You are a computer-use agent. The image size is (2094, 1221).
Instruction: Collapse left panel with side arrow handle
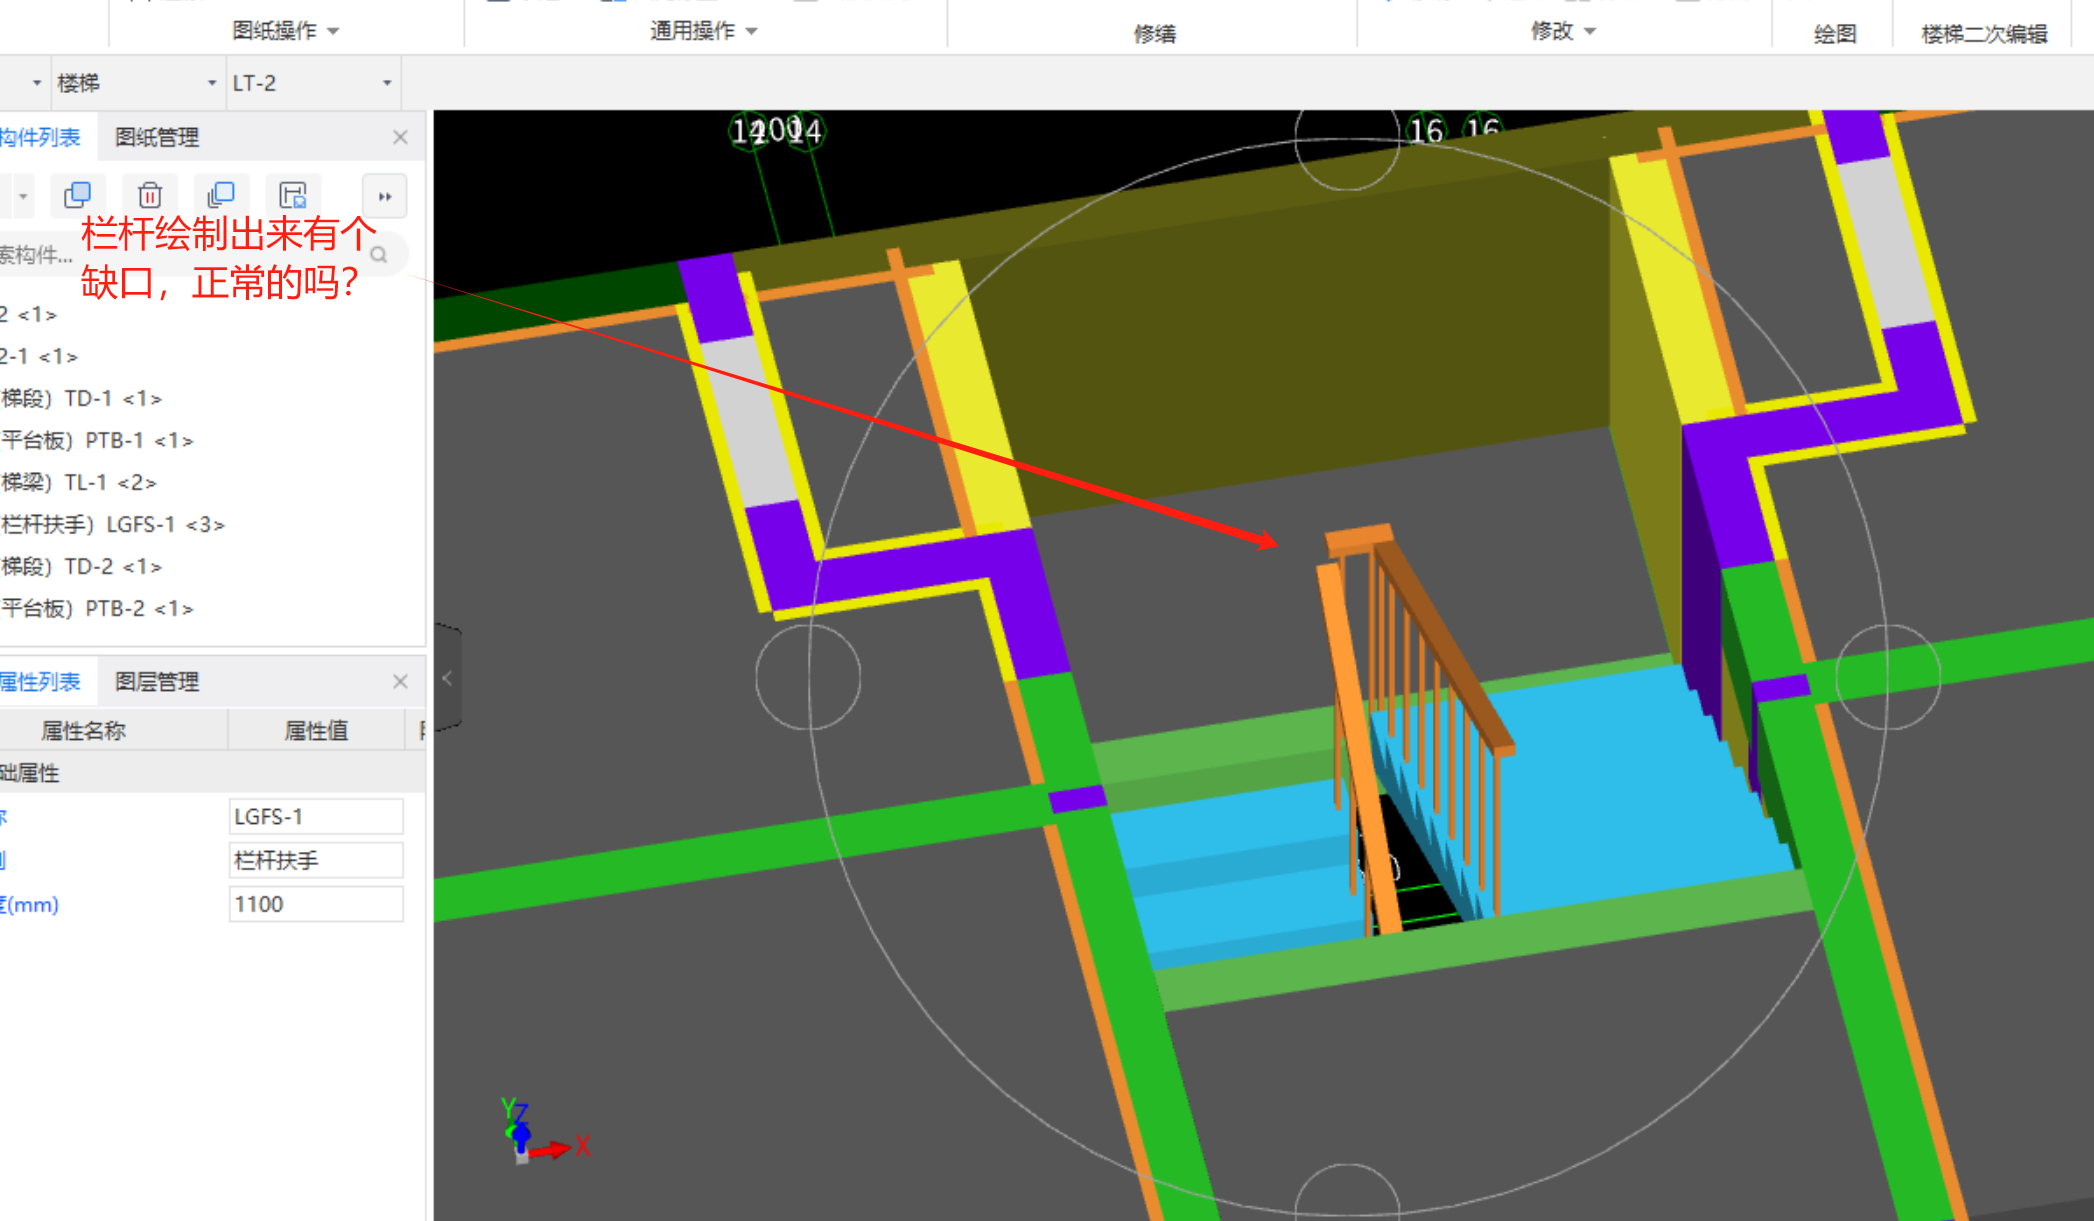tap(447, 678)
